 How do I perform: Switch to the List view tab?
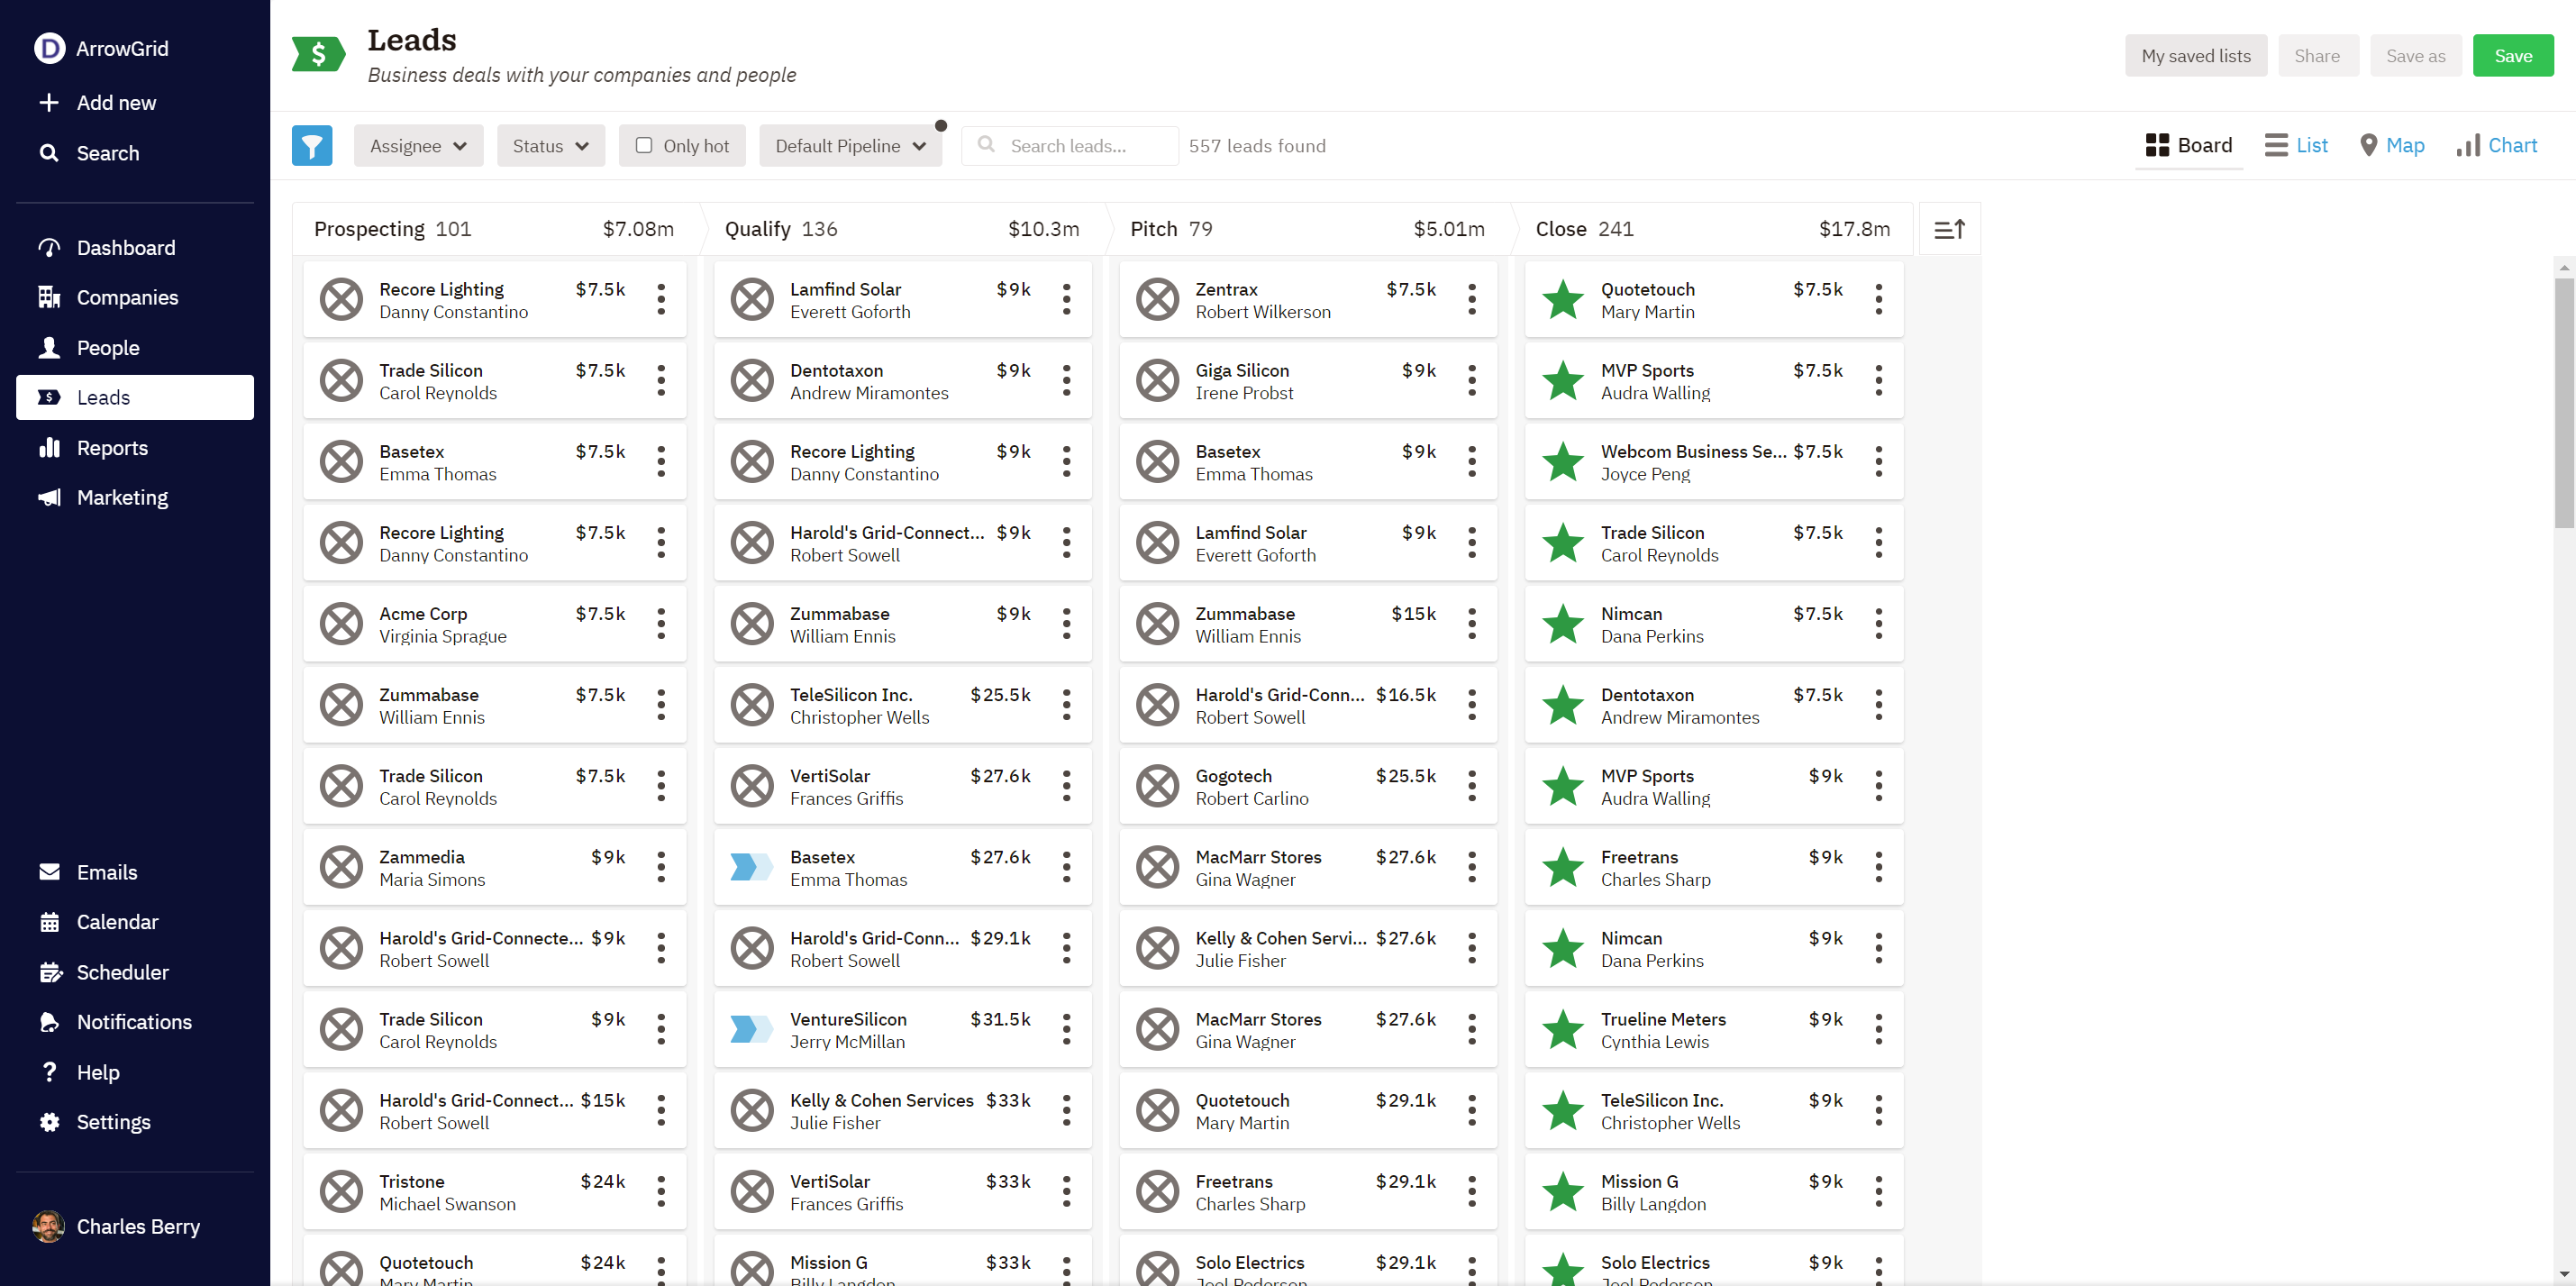(2297, 145)
